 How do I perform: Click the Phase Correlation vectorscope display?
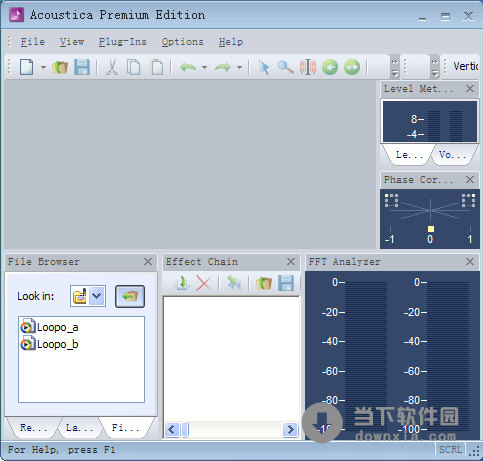pyautogui.click(x=430, y=219)
